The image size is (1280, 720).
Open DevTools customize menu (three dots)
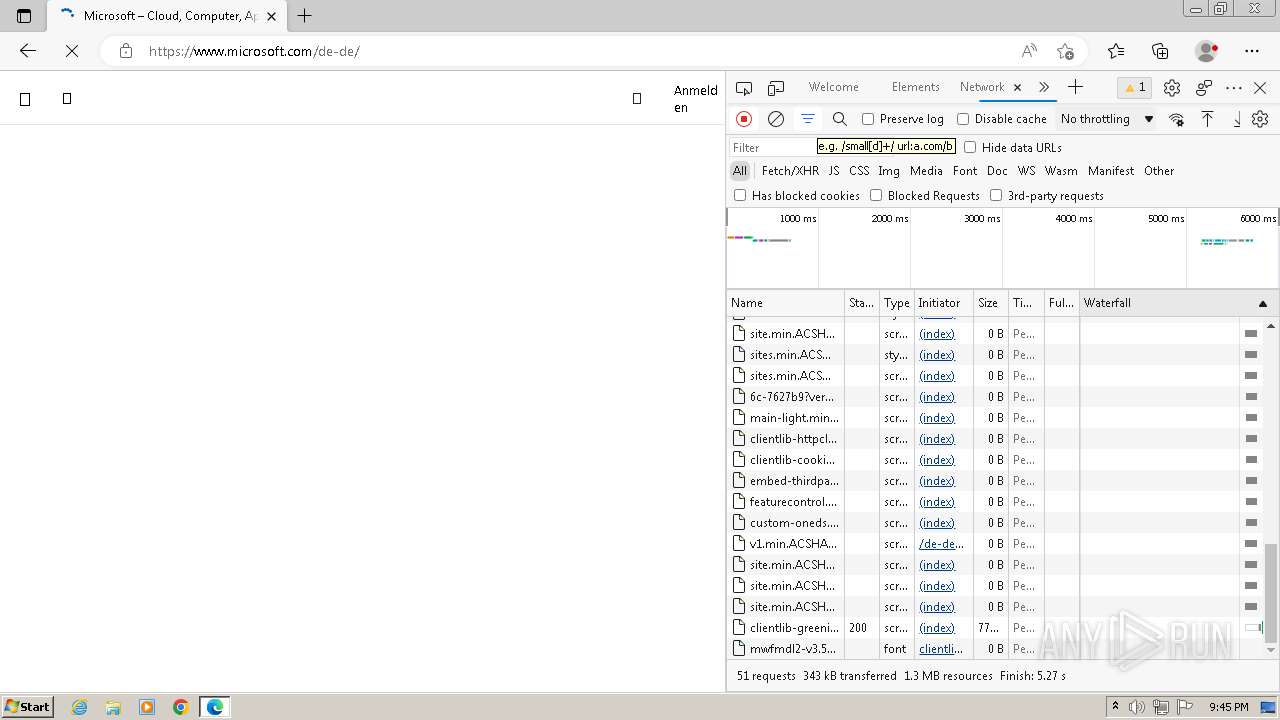(1234, 88)
